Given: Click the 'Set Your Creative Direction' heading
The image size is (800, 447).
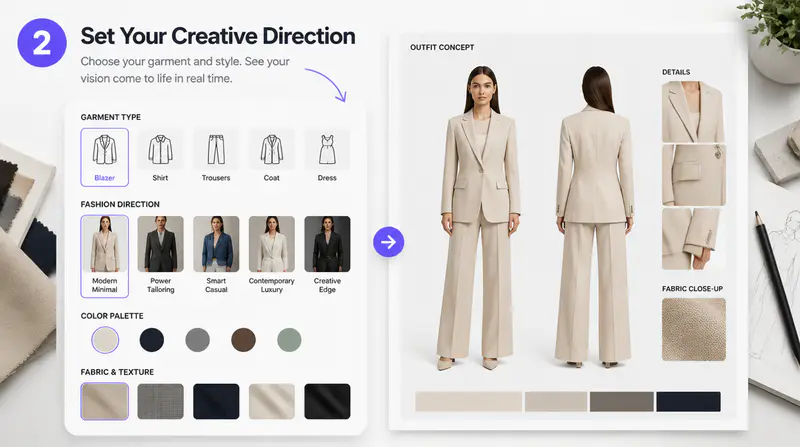Looking at the screenshot, I should coord(218,36).
